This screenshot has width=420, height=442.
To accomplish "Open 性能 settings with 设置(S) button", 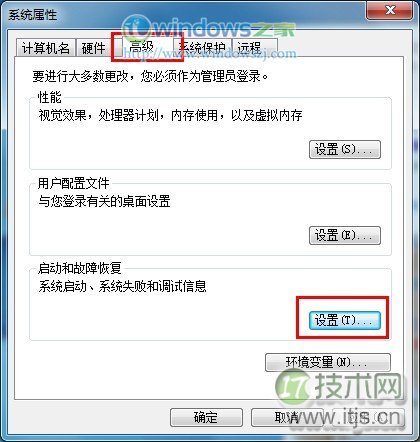I will (345, 149).
